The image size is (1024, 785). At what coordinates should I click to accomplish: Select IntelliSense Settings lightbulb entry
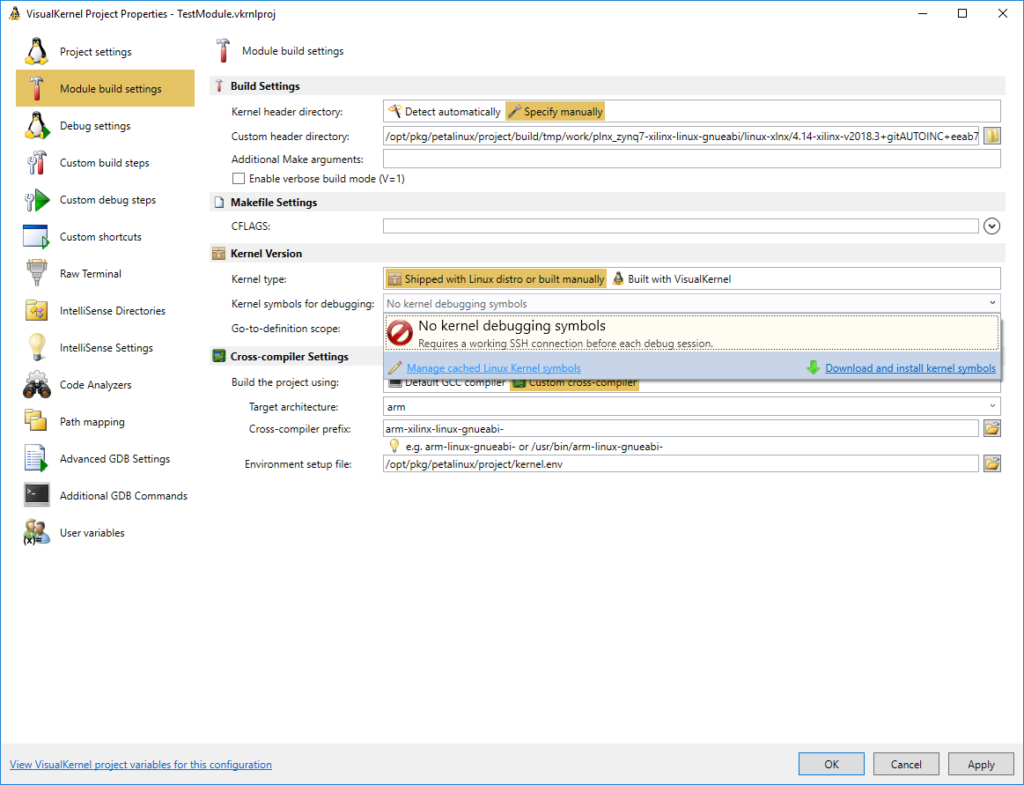tap(106, 348)
